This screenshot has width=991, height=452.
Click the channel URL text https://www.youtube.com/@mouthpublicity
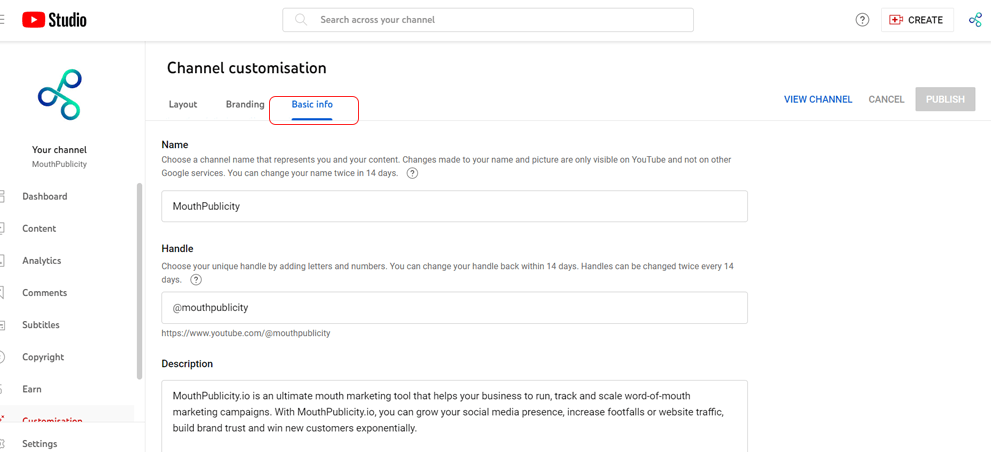[x=246, y=333]
